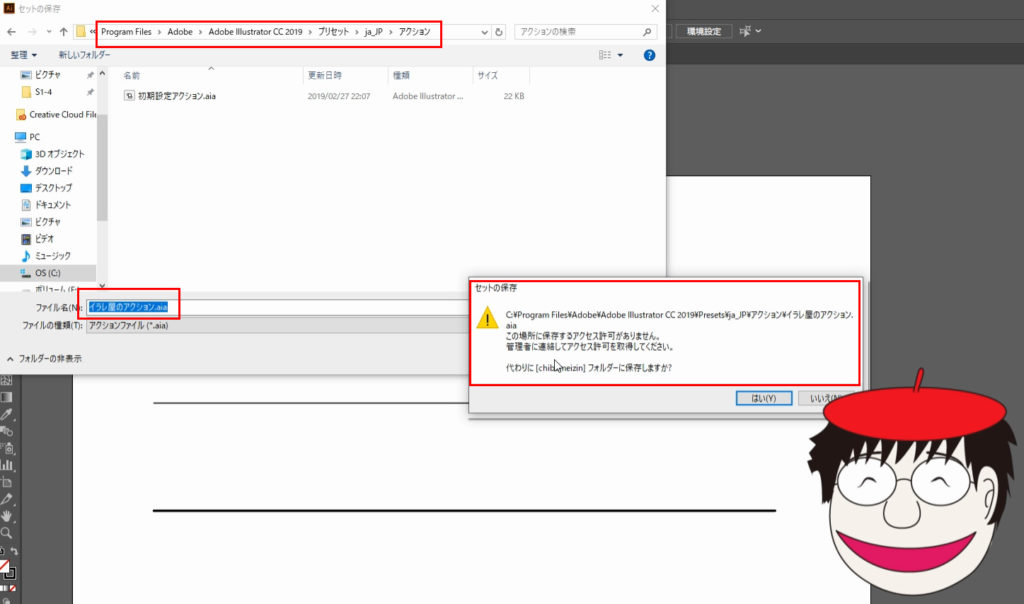Select the Artboard tool in Illustrator's toolbar
1024x604 pixels.
(7, 482)
